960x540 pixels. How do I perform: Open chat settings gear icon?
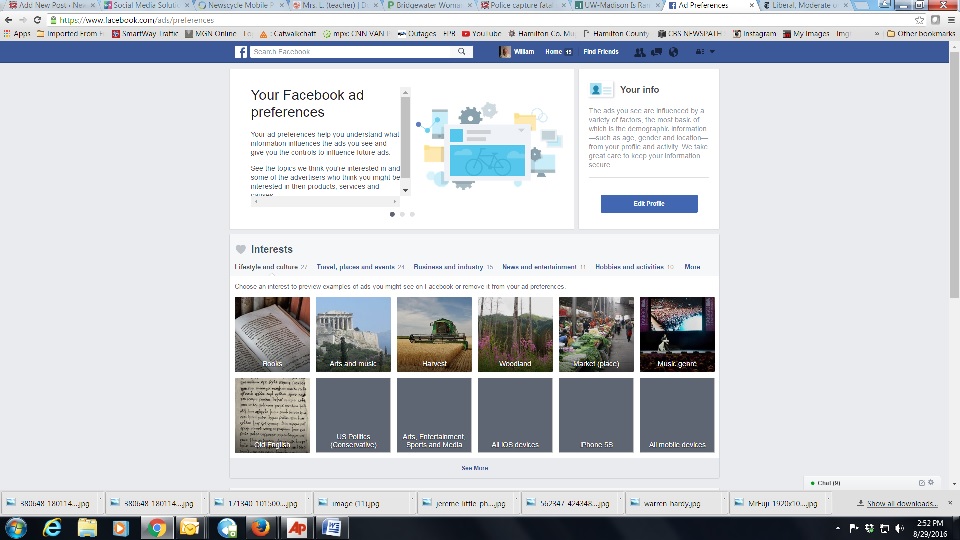[x=931, y=482]
